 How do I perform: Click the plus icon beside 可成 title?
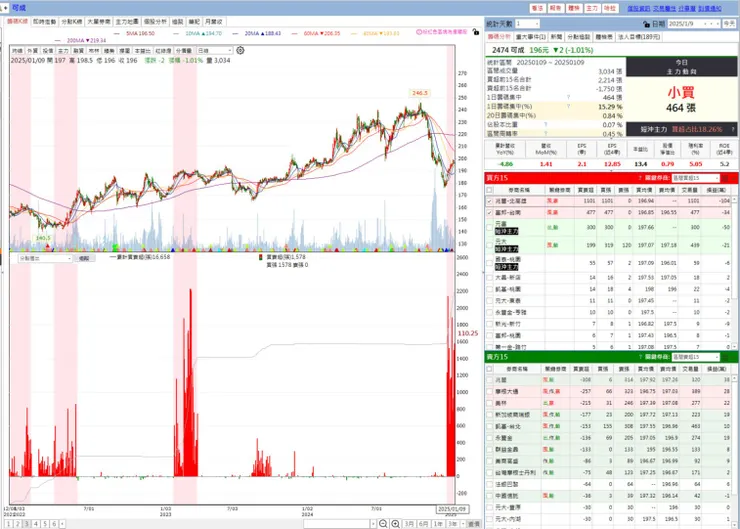6,8
